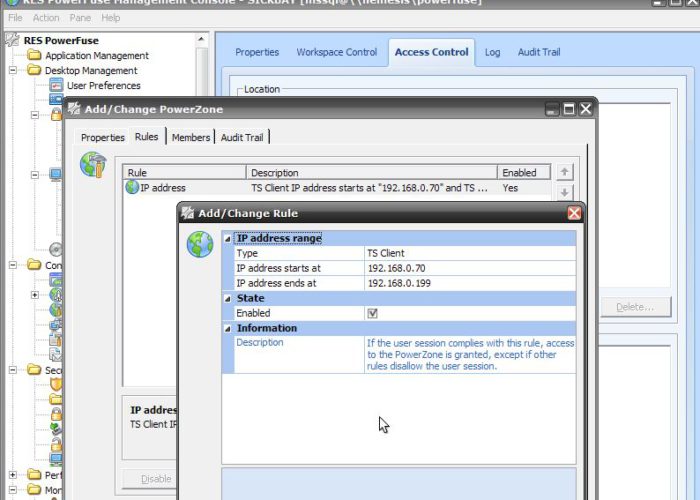Select Desktop Management tree node
This screenshot has height=500, width=700.
coord(91,71)
